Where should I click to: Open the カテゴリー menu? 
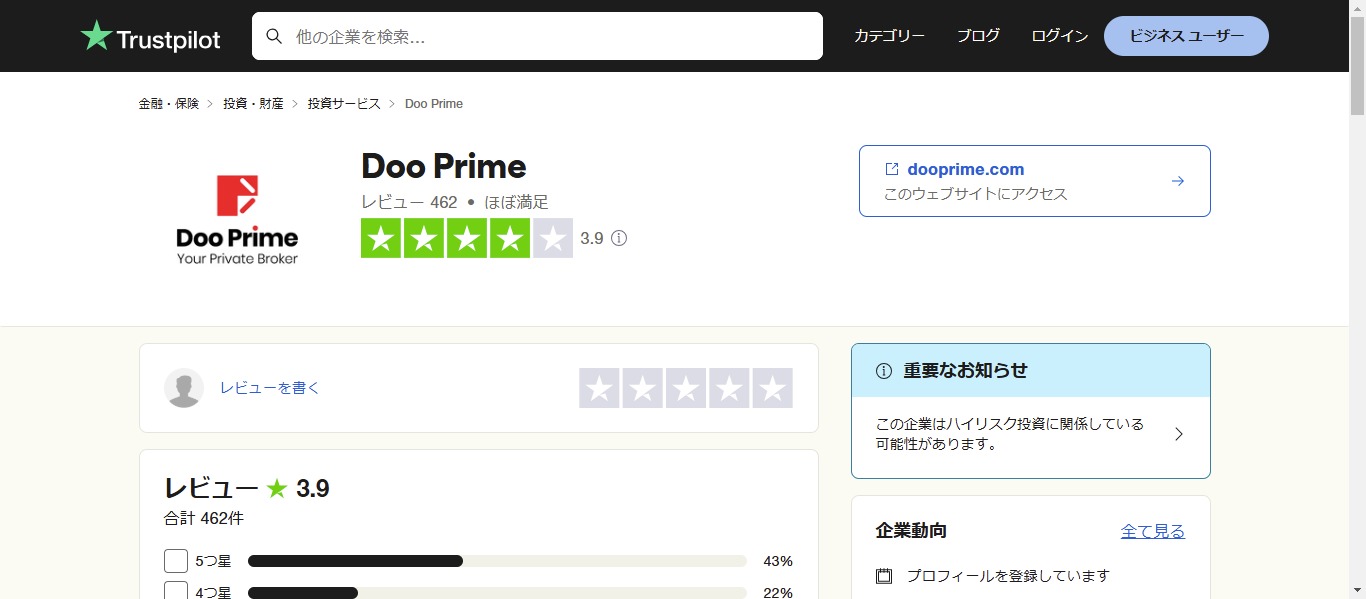(x=888, y=35)
